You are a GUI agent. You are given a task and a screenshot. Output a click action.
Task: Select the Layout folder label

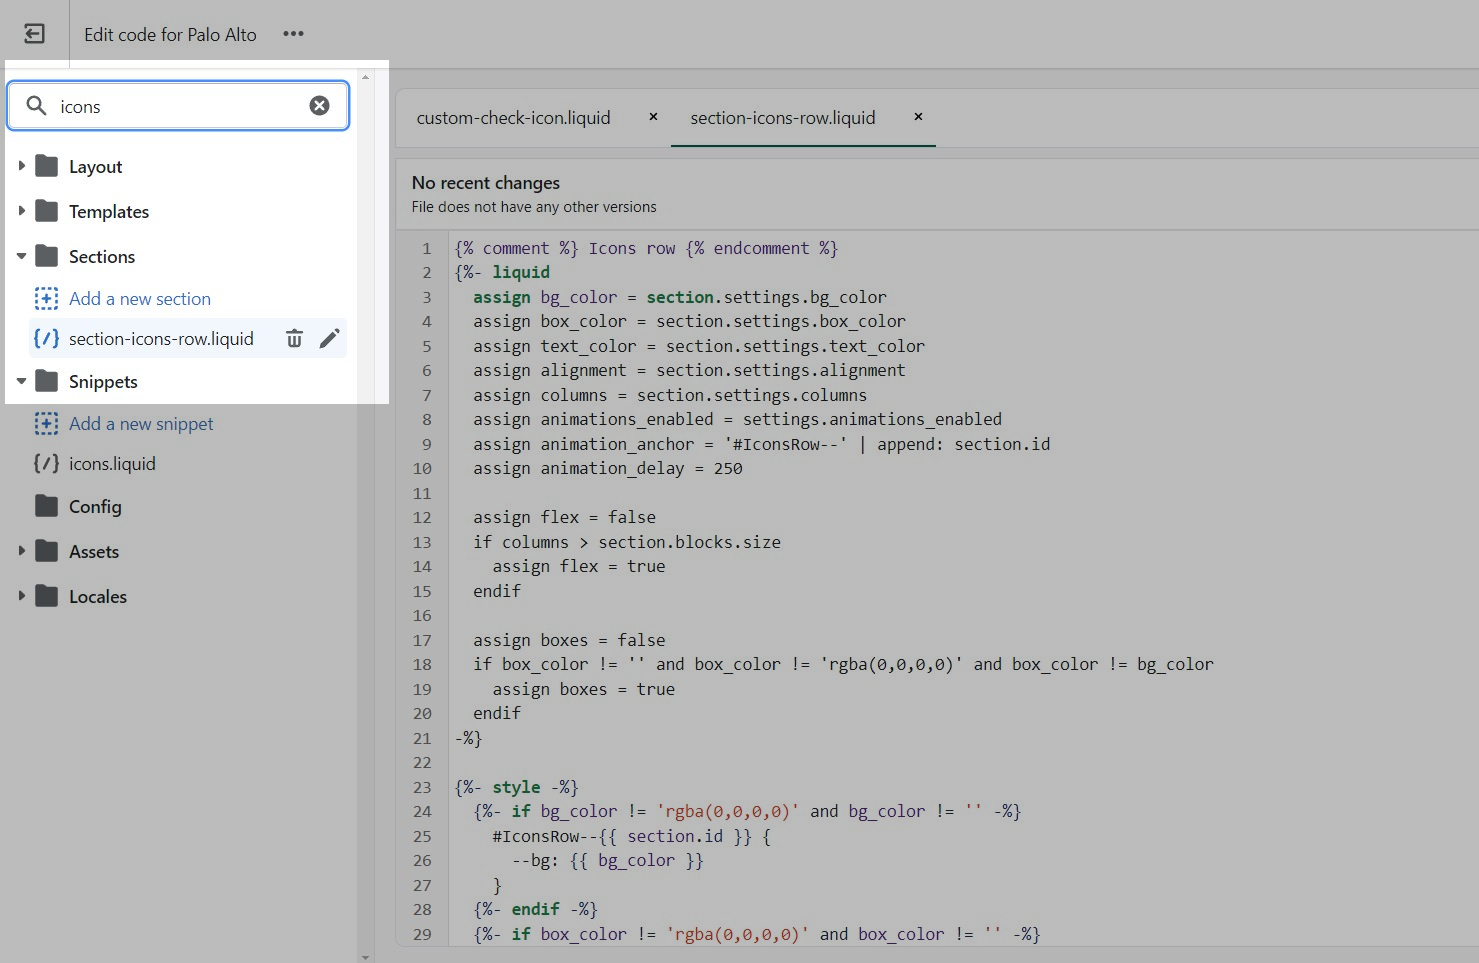(95, 167)
